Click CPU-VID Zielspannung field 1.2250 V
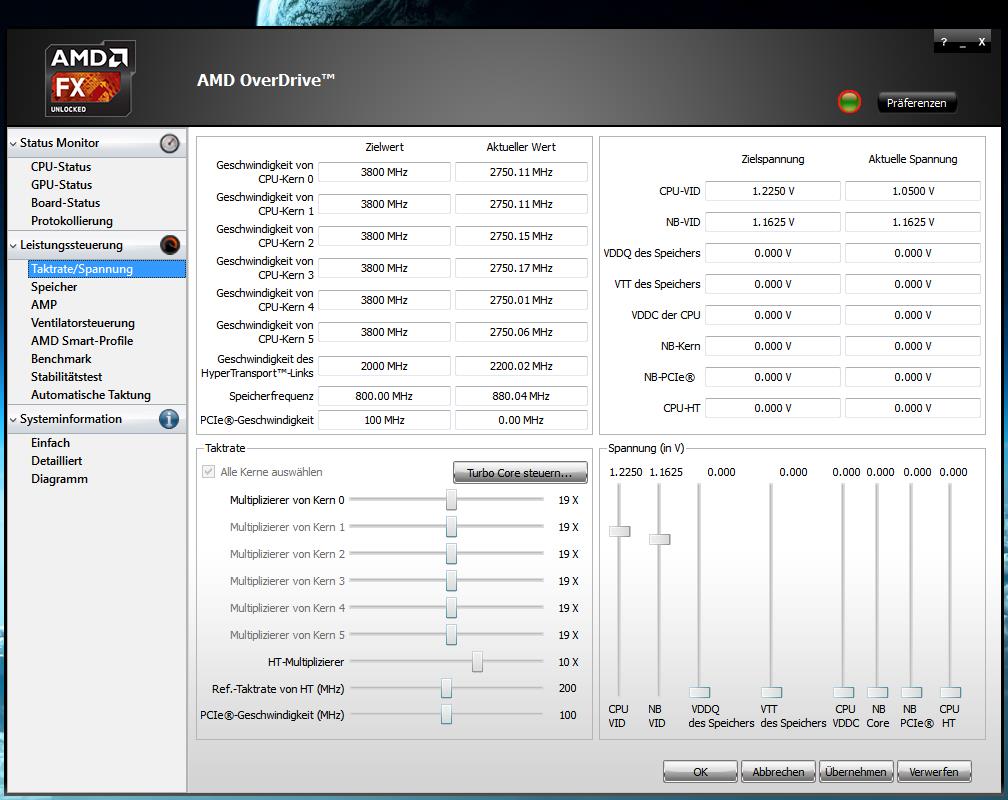 [x=773, y=191]
